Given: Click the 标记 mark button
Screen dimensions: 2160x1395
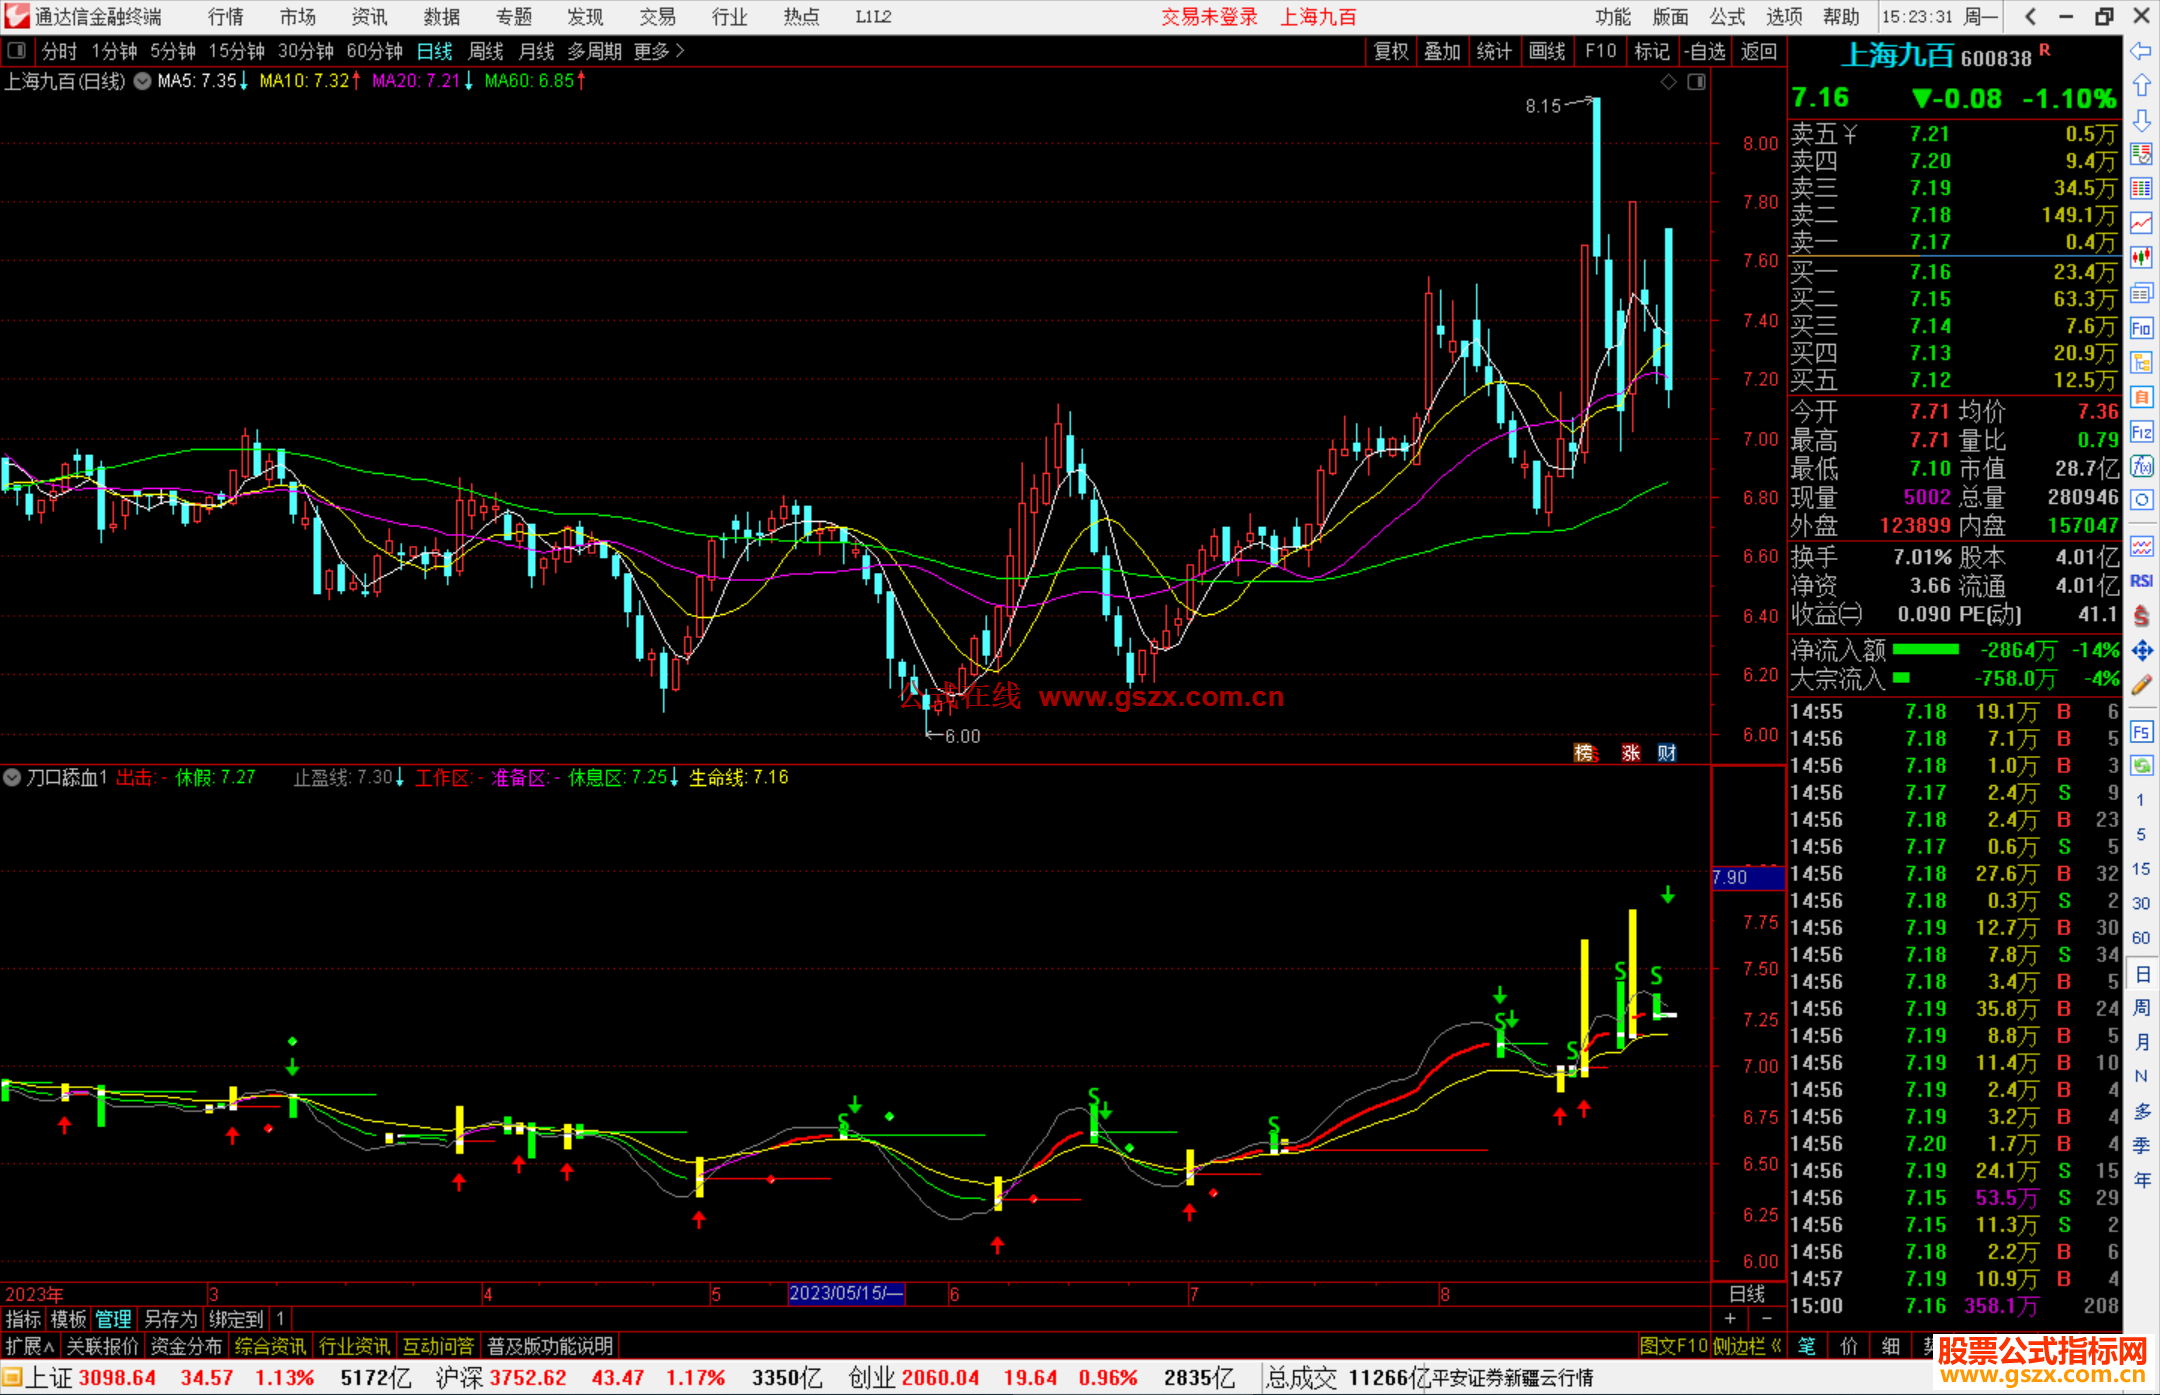Looking at the screenshot, I should [1652, 51].
